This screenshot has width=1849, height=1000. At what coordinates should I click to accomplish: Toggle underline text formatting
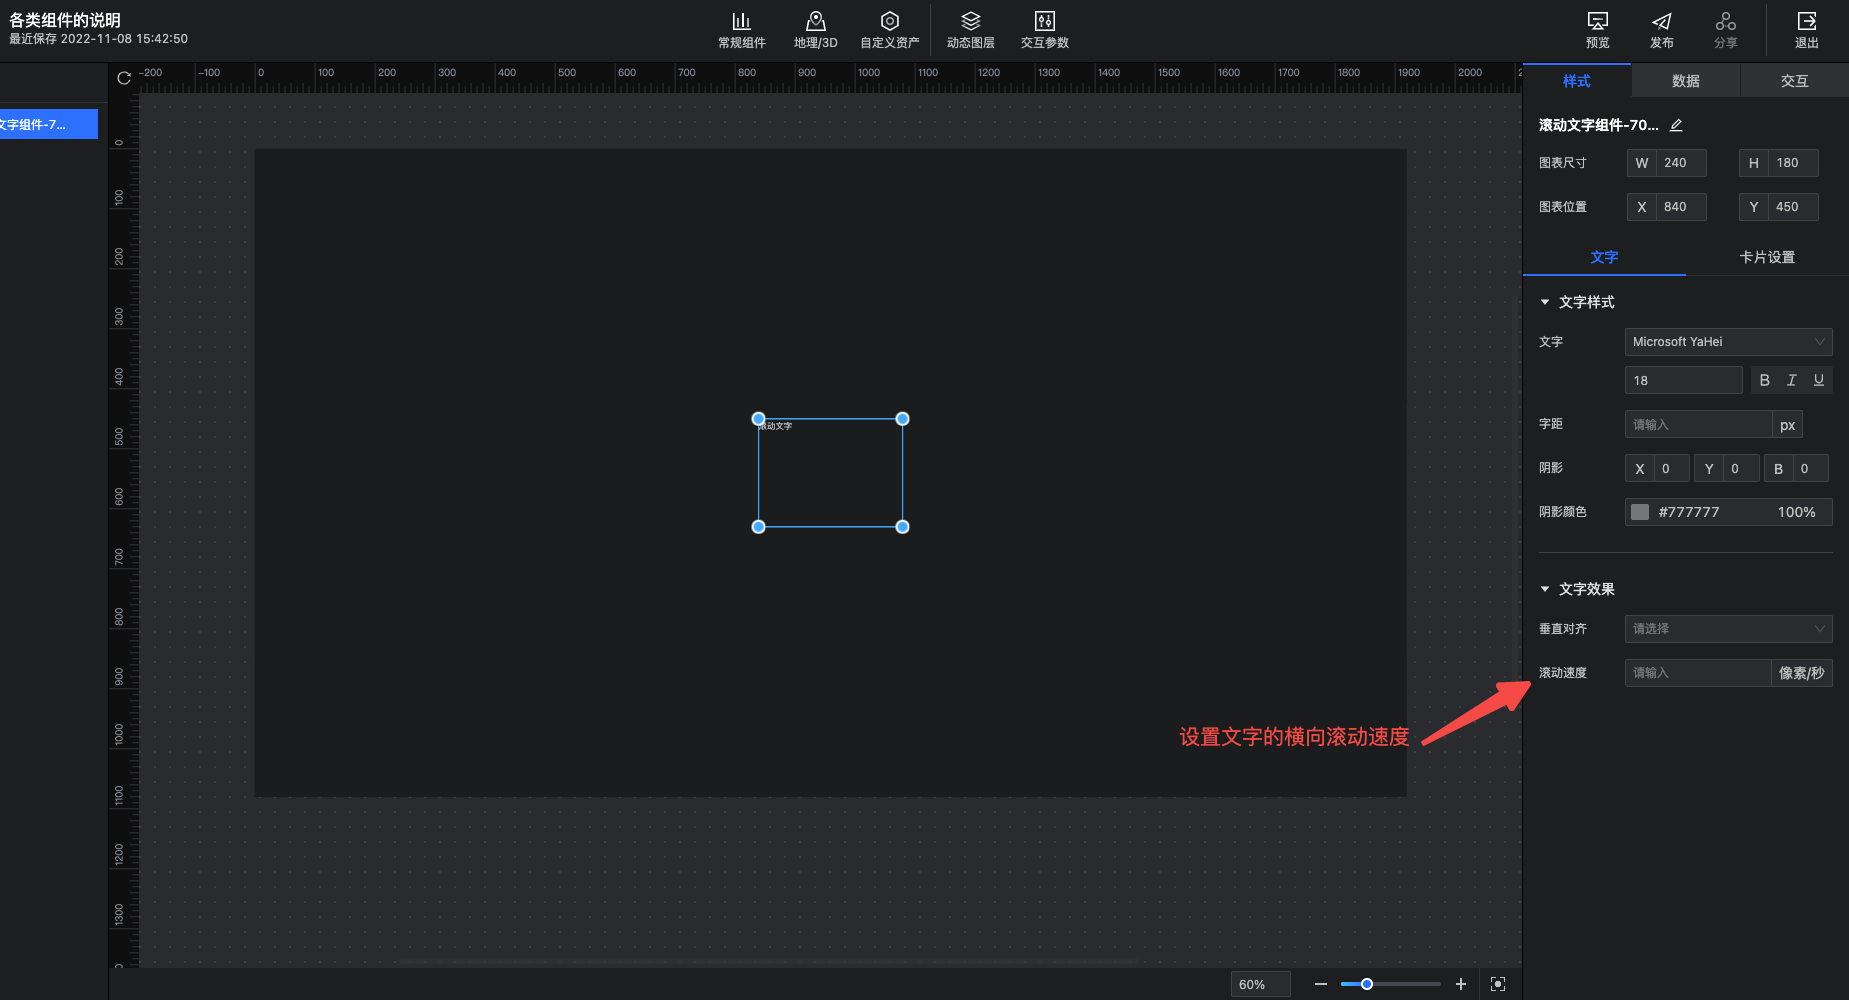(x=1818, y=380)
